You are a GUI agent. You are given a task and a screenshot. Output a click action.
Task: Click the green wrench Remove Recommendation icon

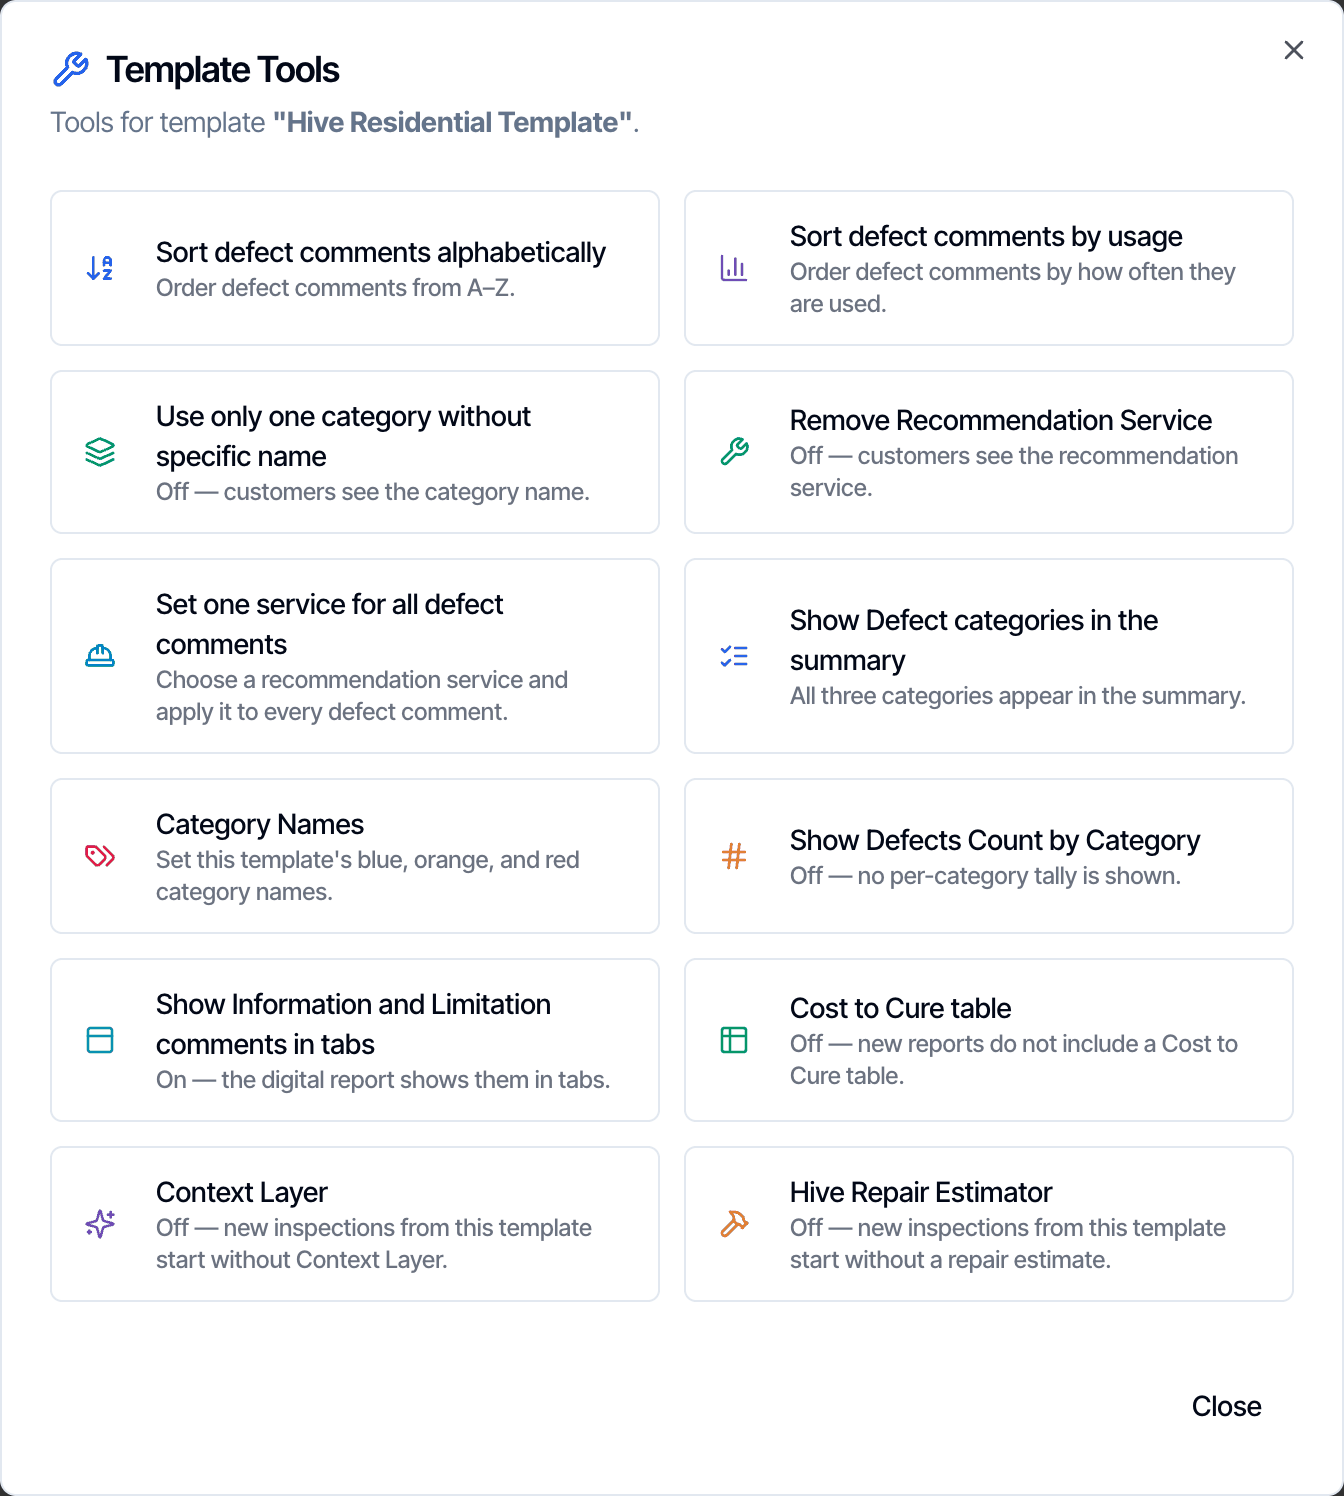(734, 452)
